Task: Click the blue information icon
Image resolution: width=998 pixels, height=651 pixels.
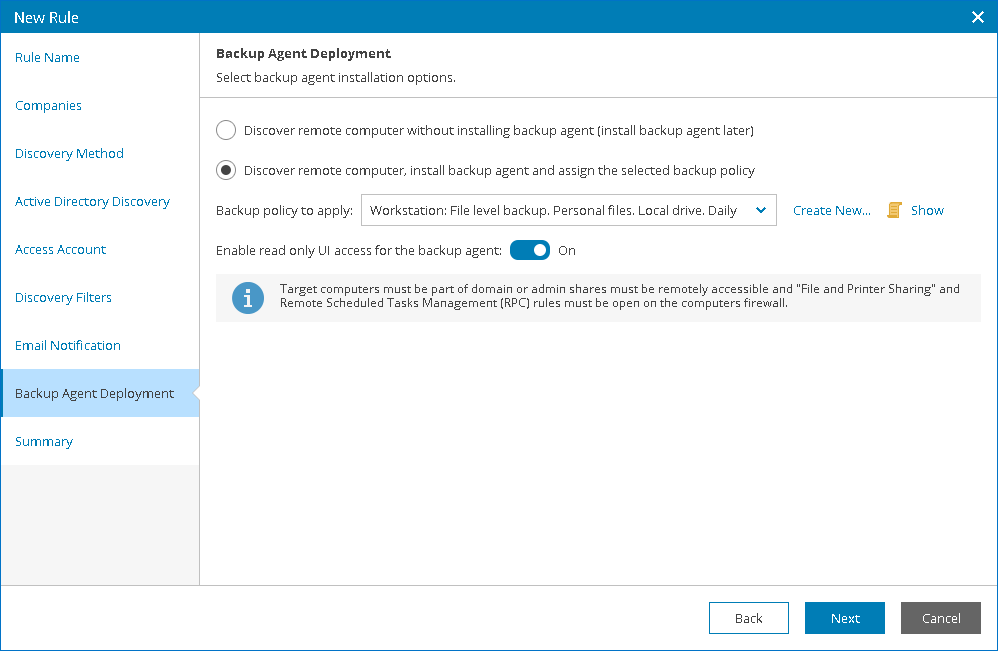Action: point(248,298)
